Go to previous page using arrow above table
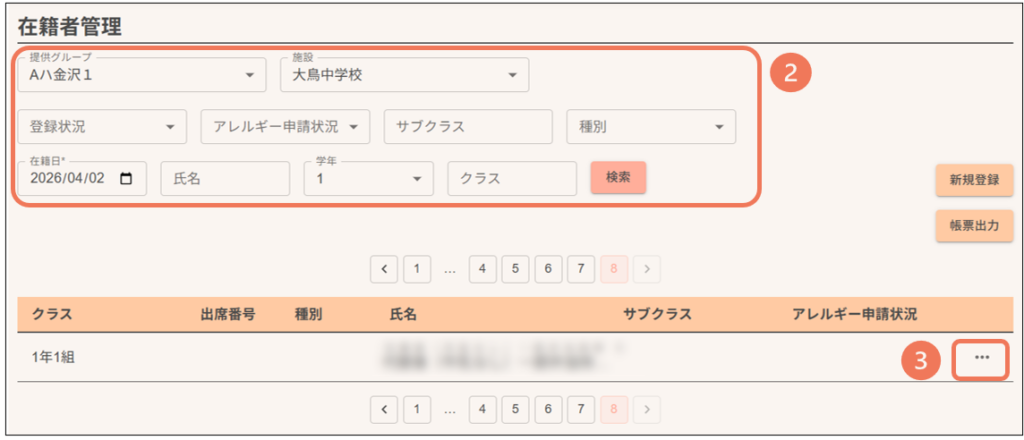Image resolution: width=1024 pixels, height=440 pixels. [x=384, y=268]
